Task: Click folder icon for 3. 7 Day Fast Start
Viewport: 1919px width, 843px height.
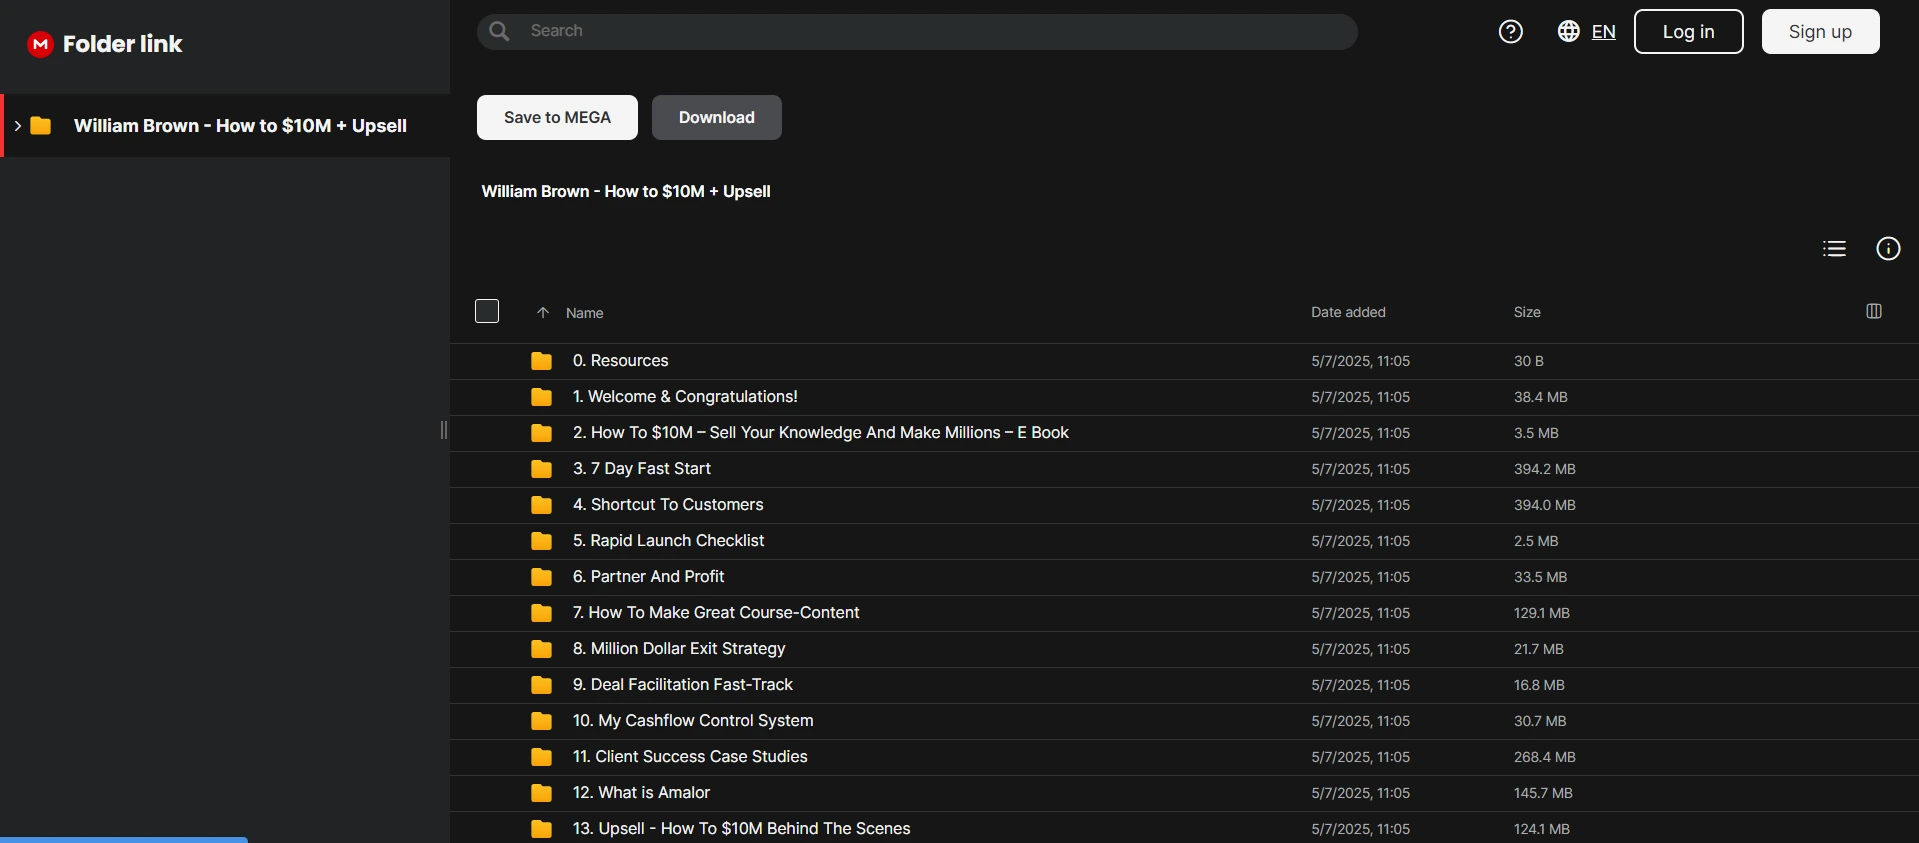Action: click(541, 469)
